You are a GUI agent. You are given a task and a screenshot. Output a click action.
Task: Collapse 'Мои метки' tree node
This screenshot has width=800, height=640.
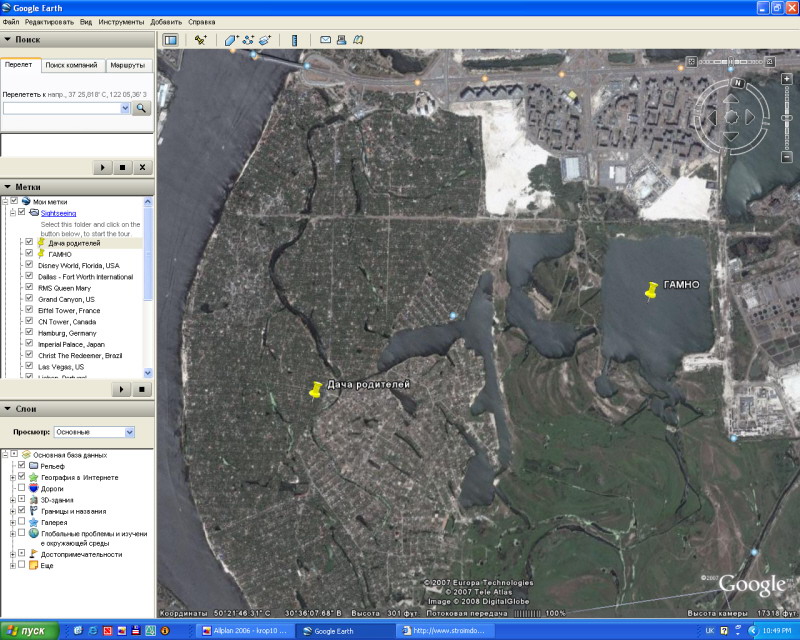(x=6, y=201)
